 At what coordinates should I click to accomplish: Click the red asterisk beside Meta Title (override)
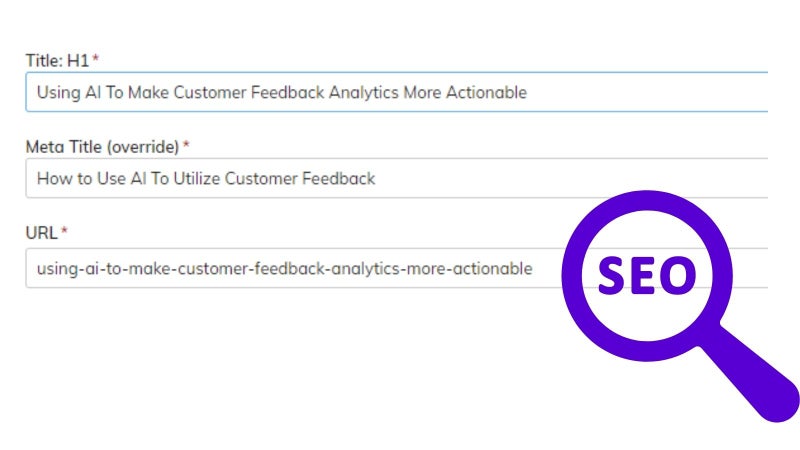(x=186, y=145)
